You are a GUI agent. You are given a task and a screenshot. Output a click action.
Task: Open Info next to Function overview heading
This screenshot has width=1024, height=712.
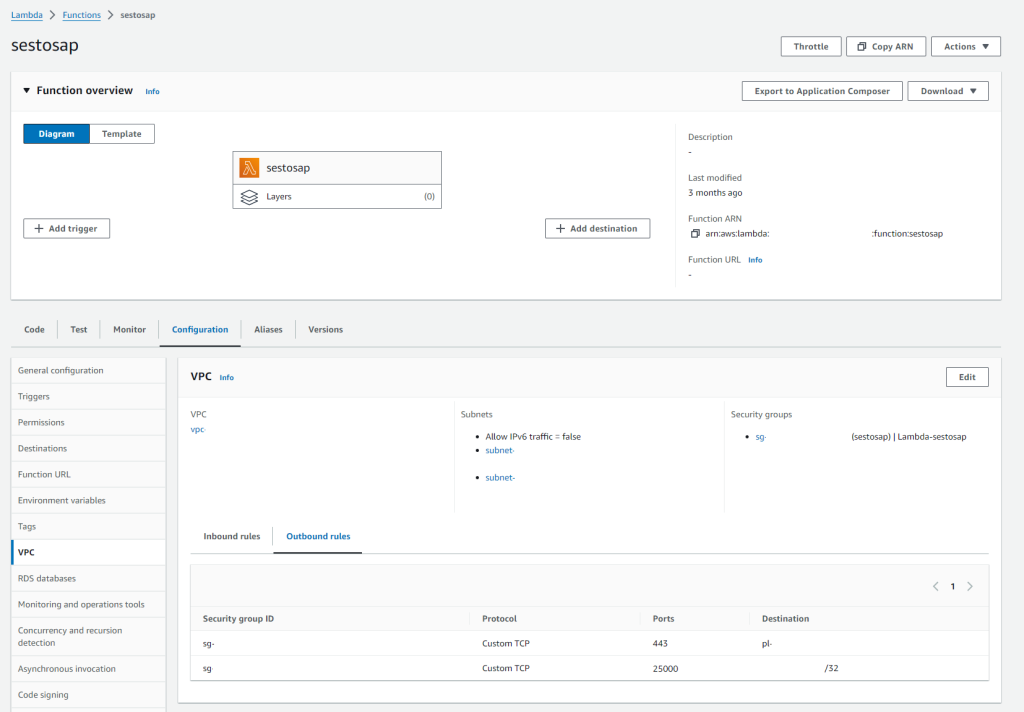click(x=152, y=91)
